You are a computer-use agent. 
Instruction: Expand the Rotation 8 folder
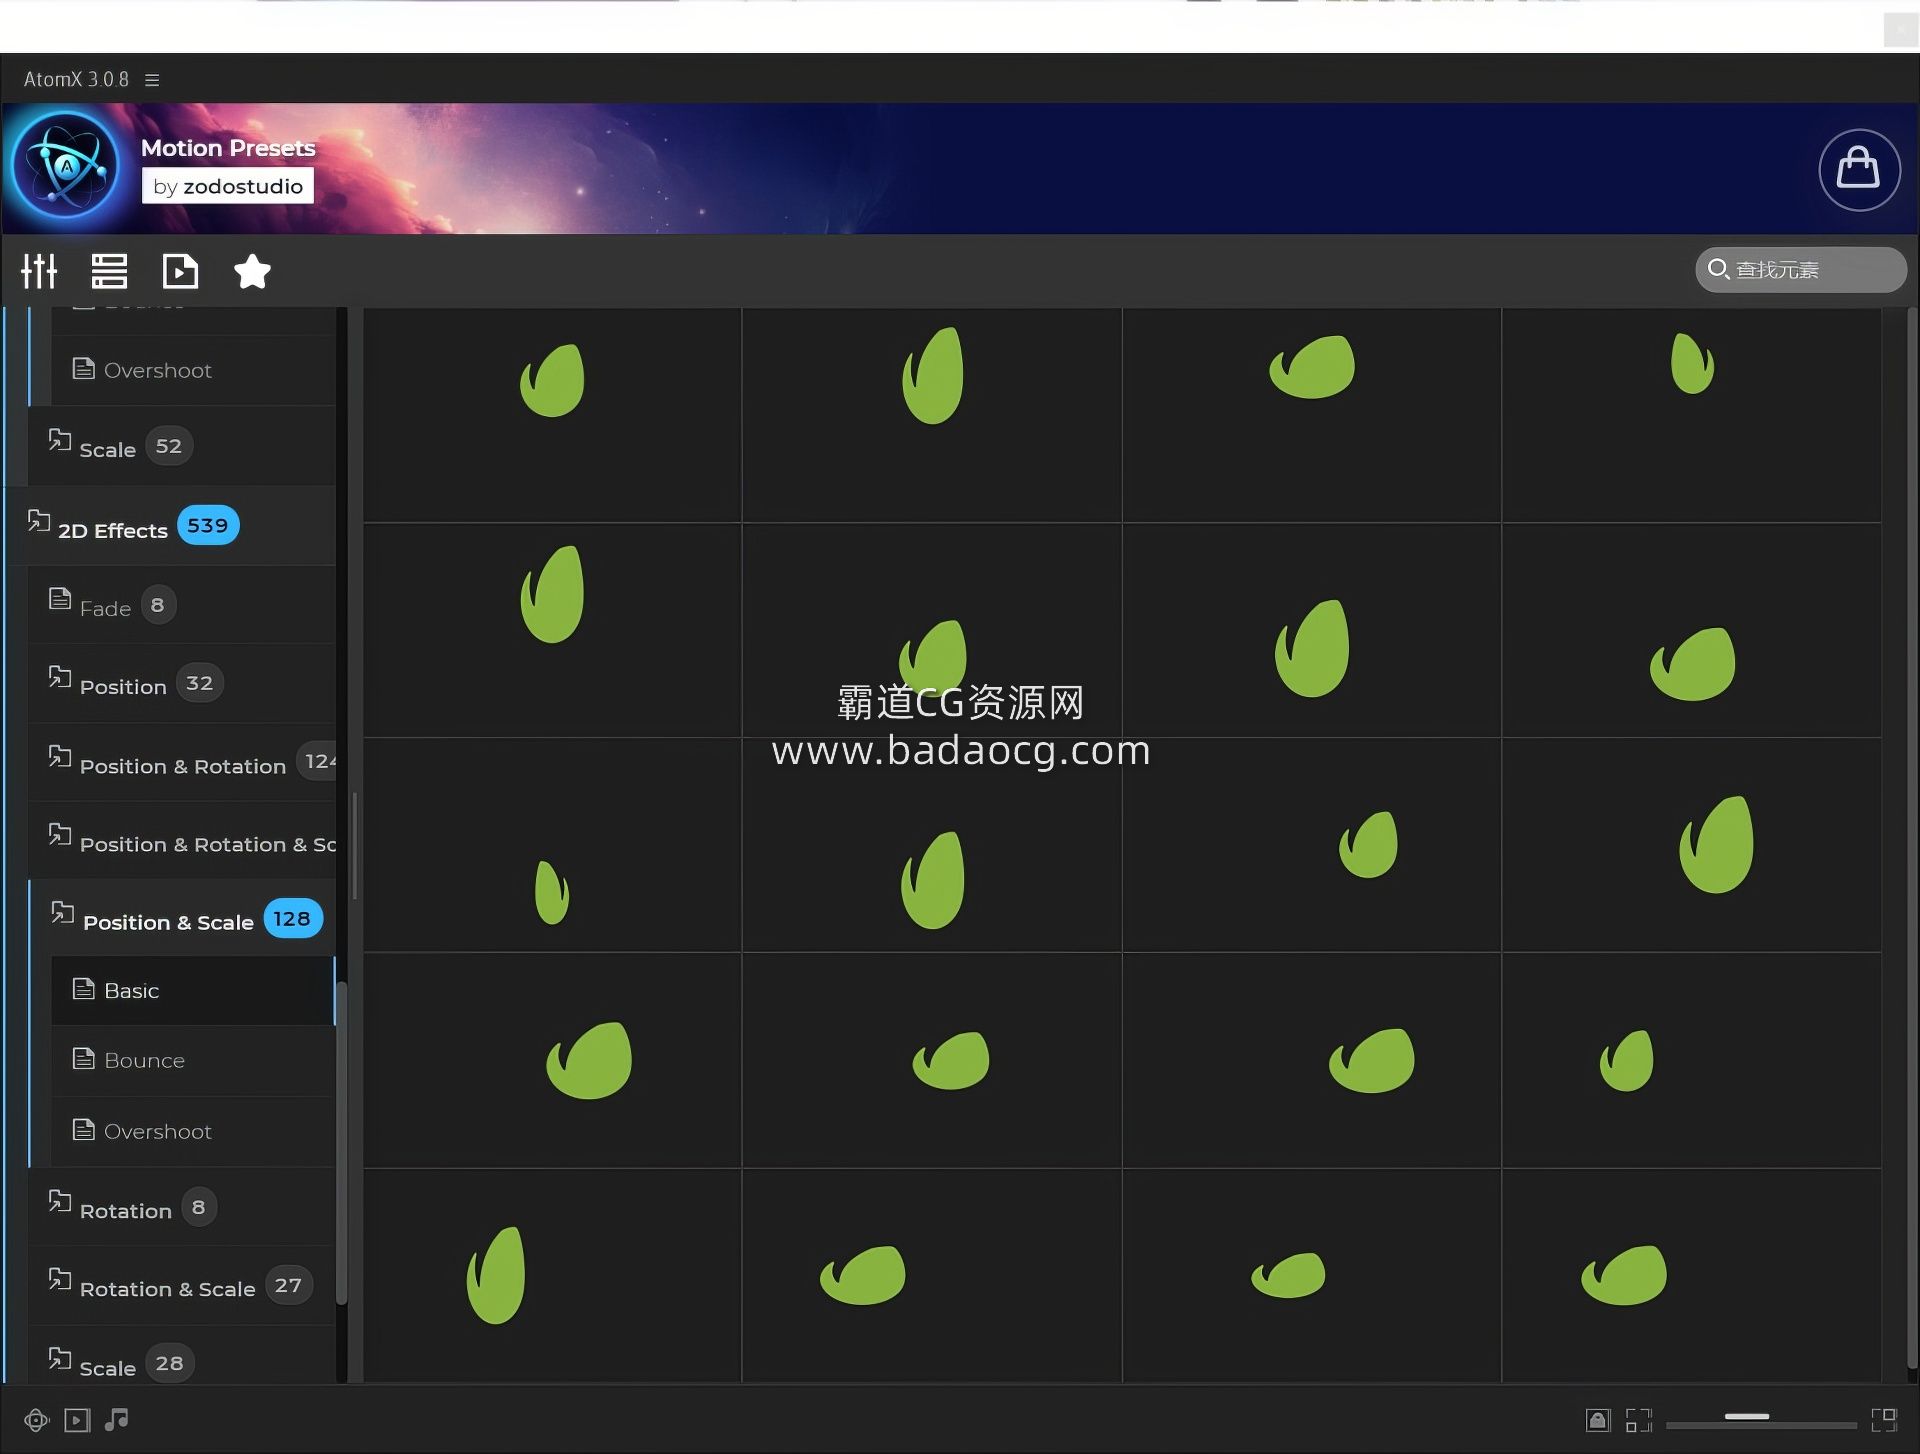(183, 1207)
